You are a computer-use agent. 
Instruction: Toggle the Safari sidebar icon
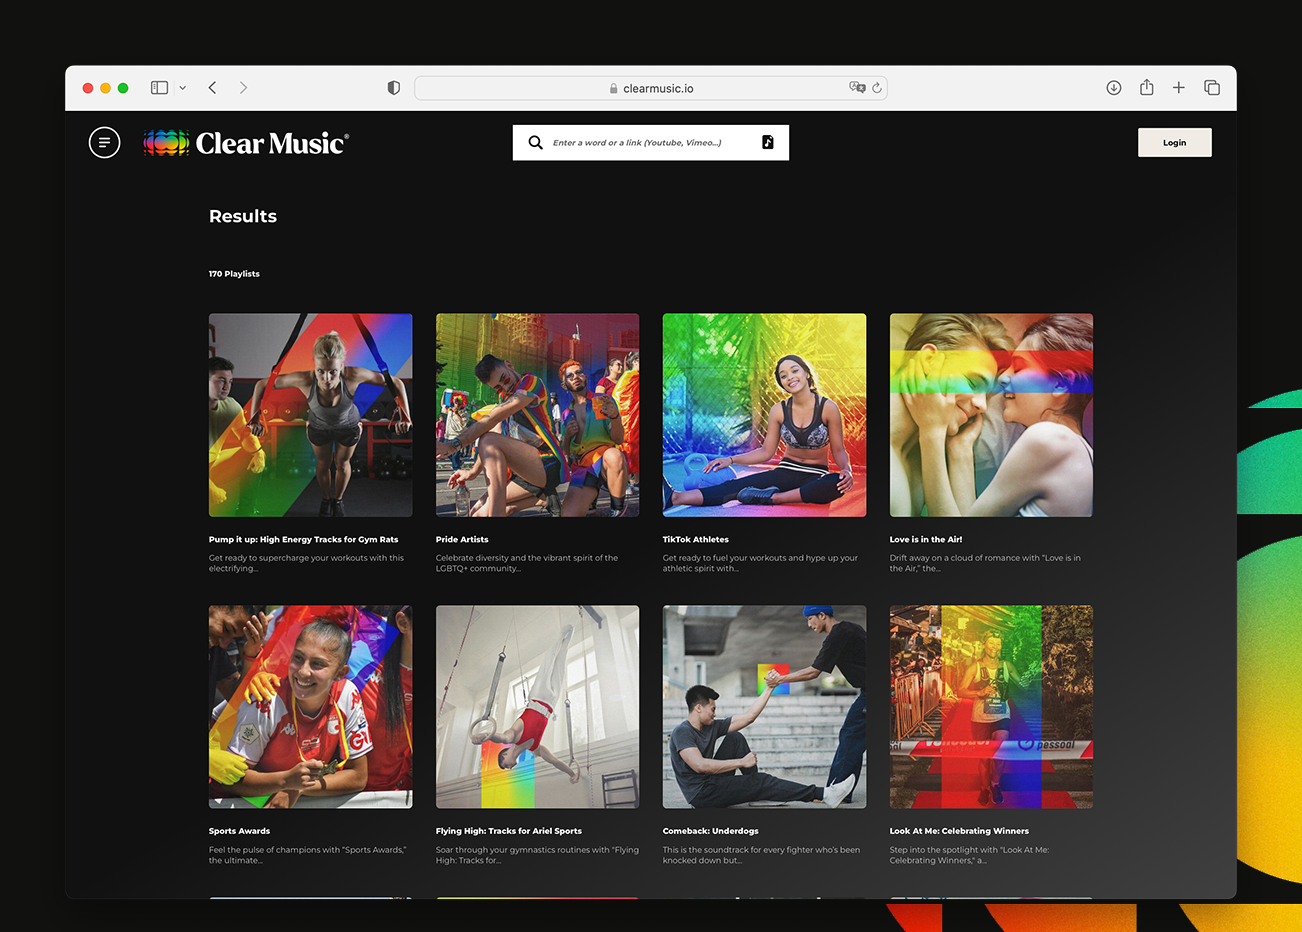tap(159, 88)
